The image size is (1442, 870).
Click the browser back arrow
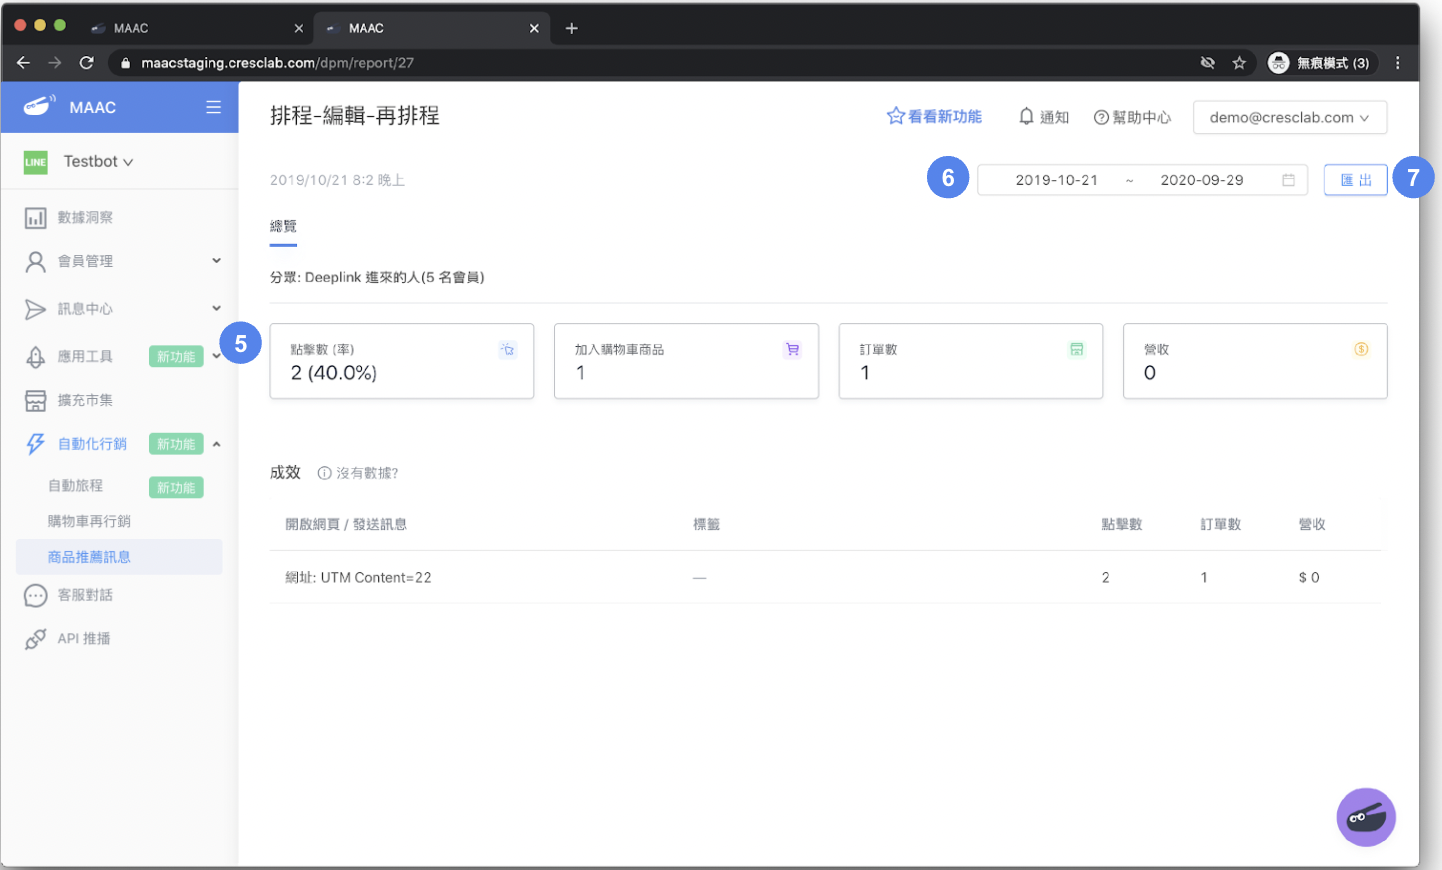23,62
